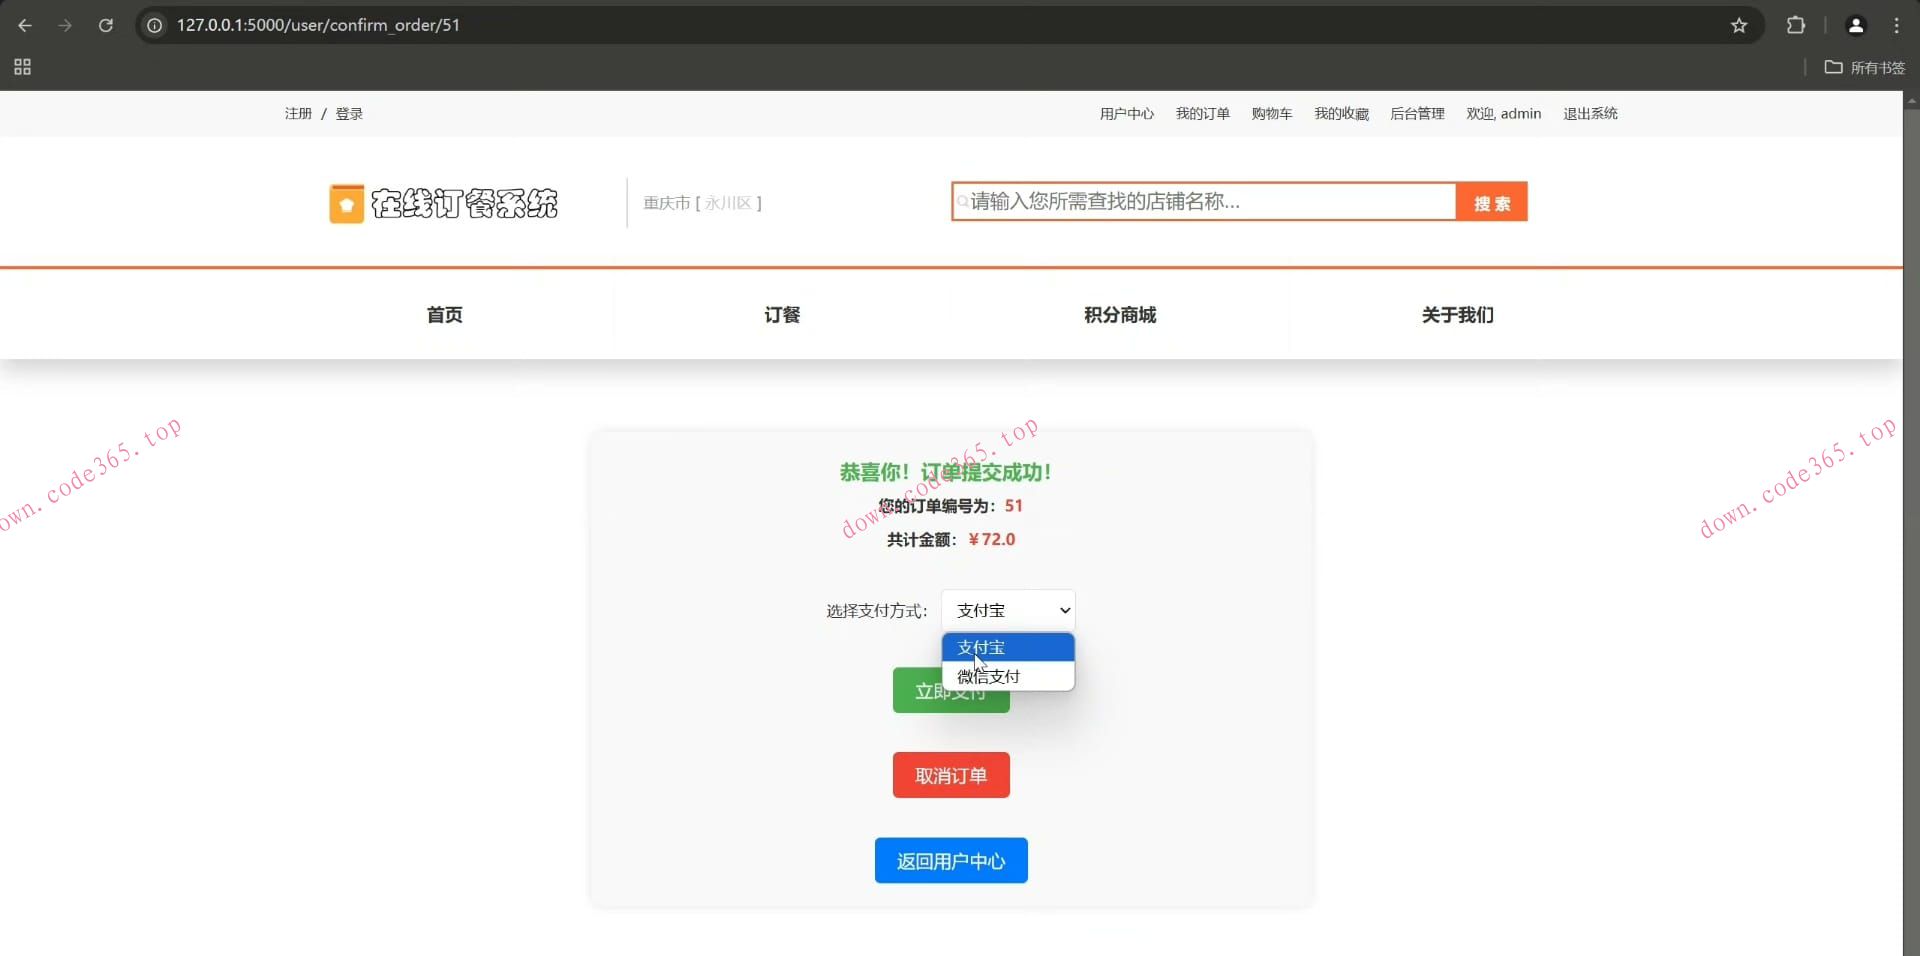The height and width of the screenshot is (956, 1920).
Task: Click the 在线订餐系统 logo icon
Action: point(346,203)
